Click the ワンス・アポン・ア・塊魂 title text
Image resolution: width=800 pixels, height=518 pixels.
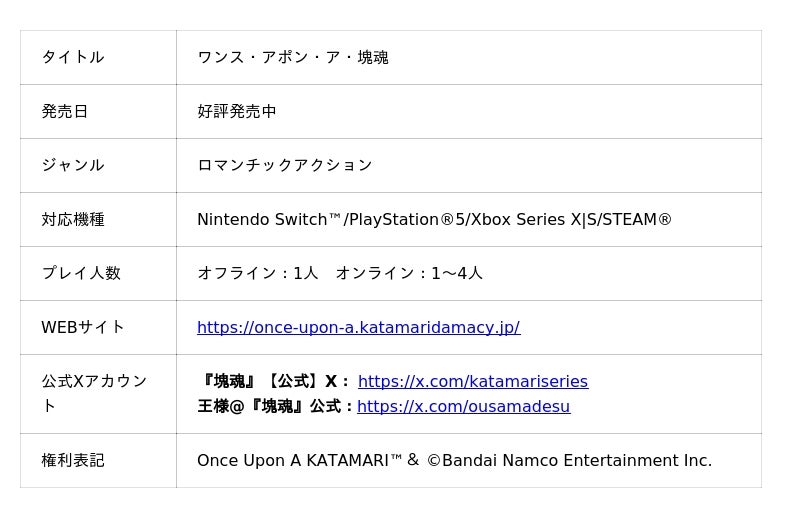point(293,58)
